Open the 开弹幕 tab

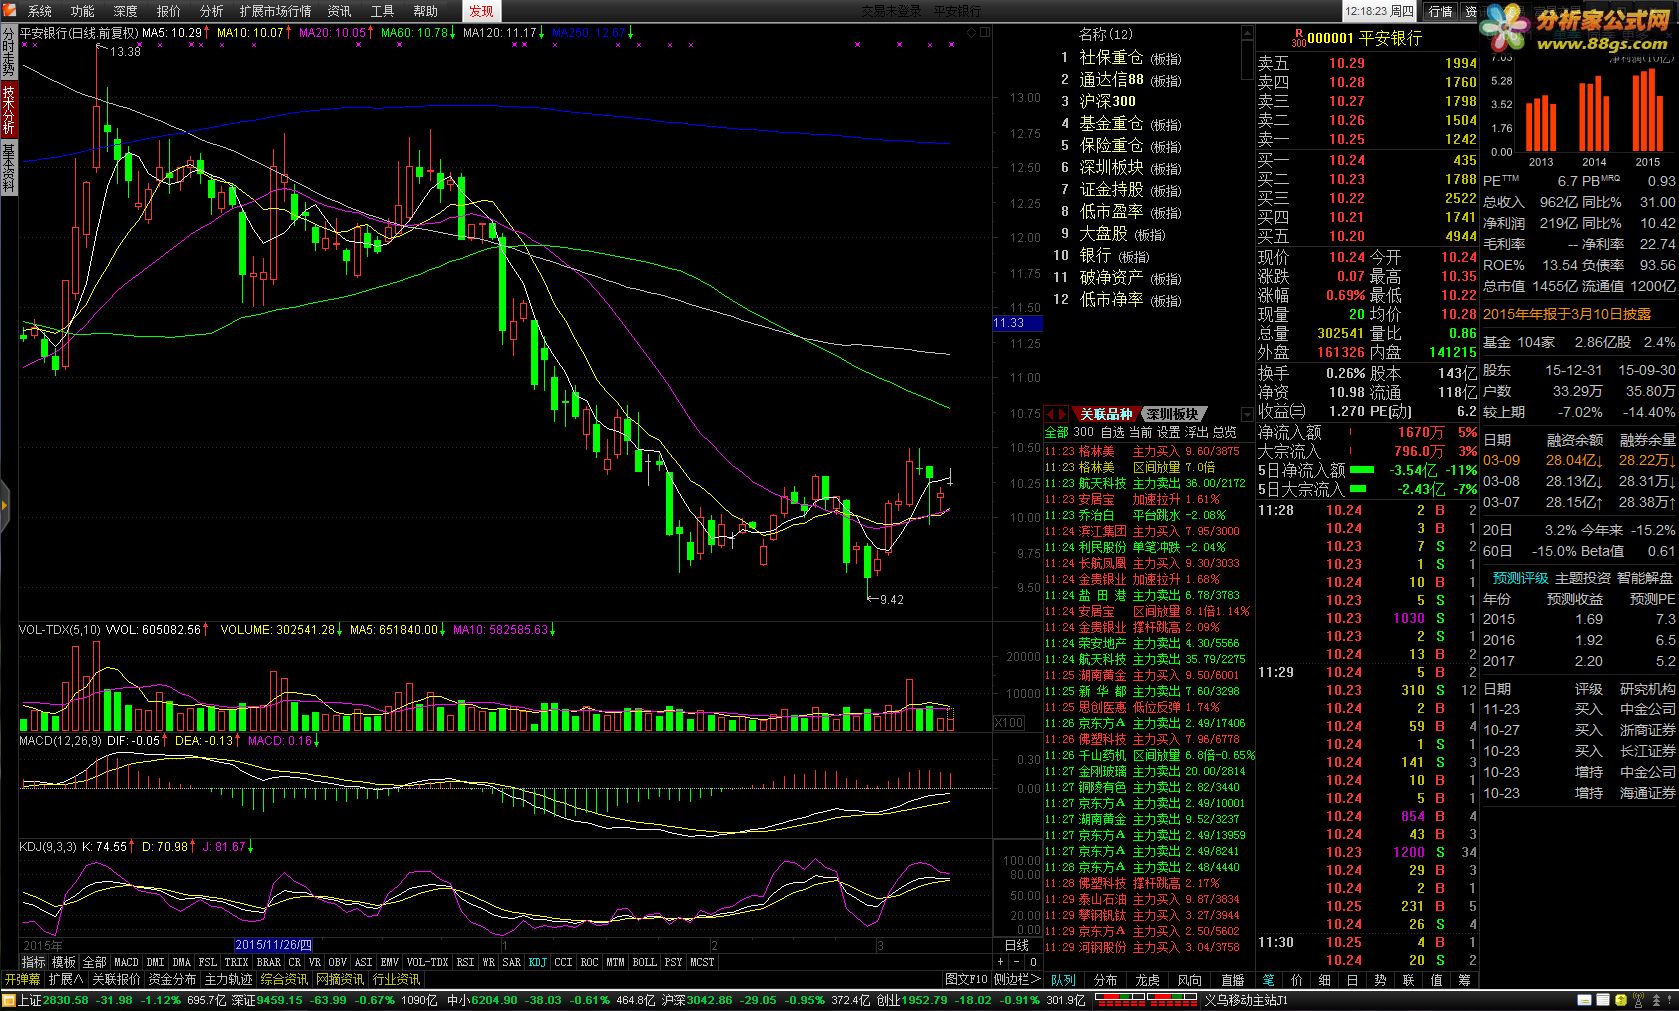click(22, 979)
